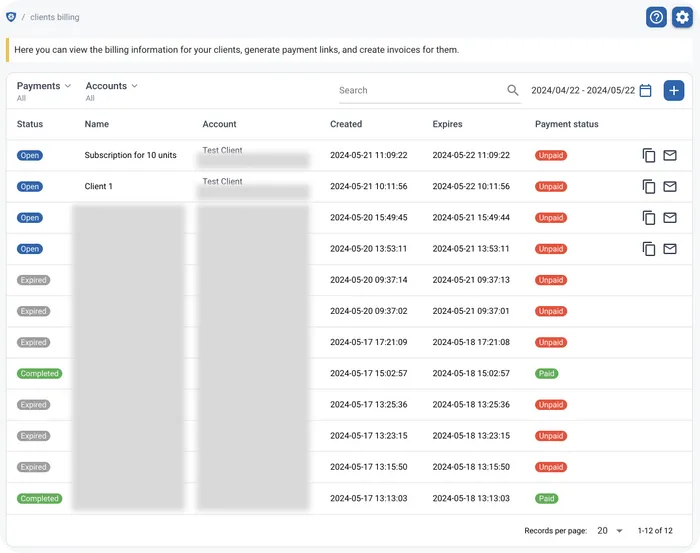Click expiry date 2024-05-21 09:37:13
Viewport: 700px width, 553px height.
pos(471,280)
